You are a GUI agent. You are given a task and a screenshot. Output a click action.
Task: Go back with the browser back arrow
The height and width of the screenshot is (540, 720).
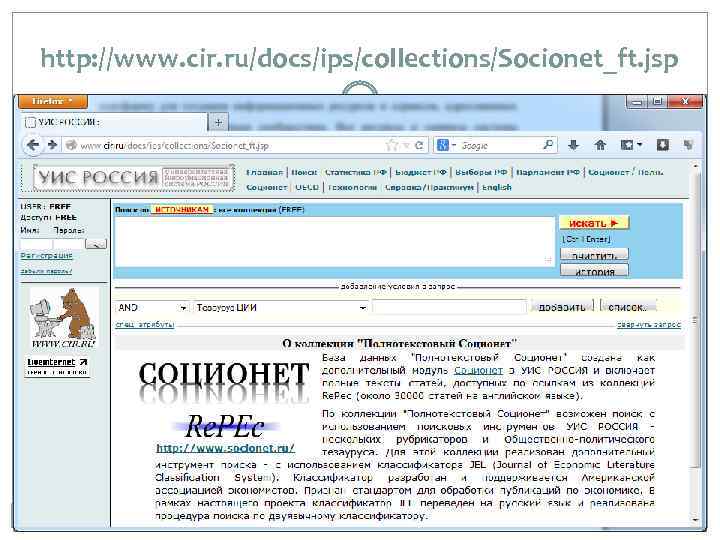click(33, 145)
